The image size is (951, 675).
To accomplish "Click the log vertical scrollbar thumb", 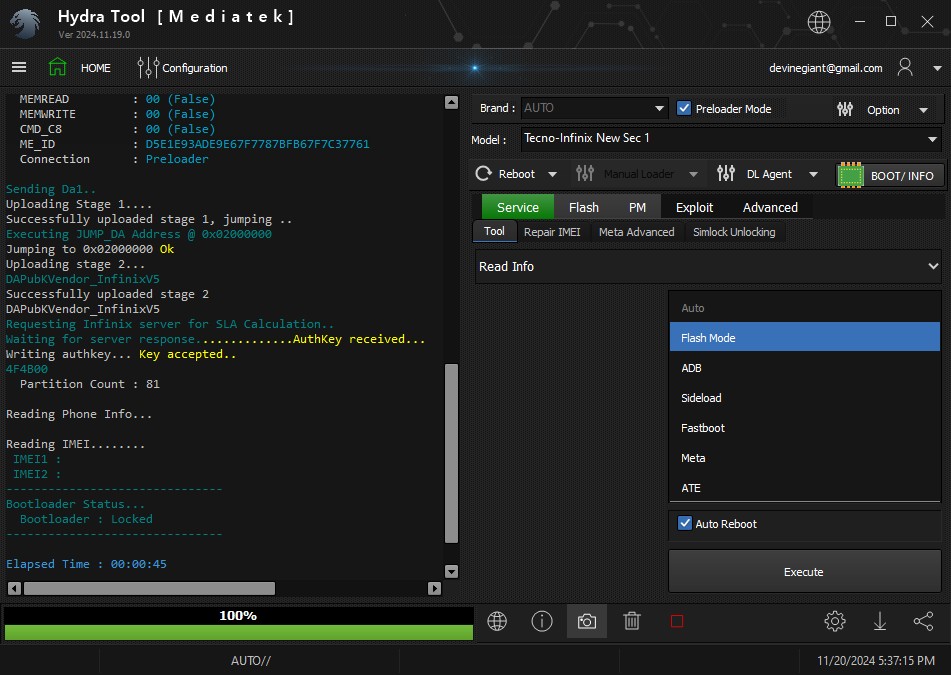I will click(451, 453).
